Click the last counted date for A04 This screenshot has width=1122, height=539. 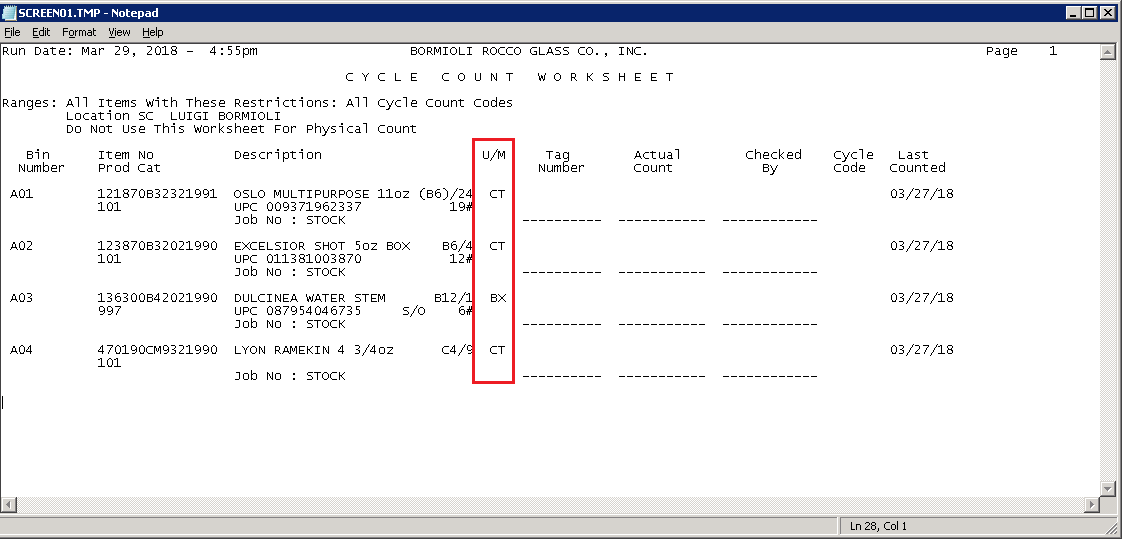(x=922, y=350)
